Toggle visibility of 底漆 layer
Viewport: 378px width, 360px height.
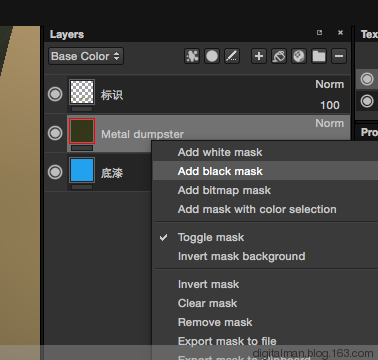coord(55,172)
